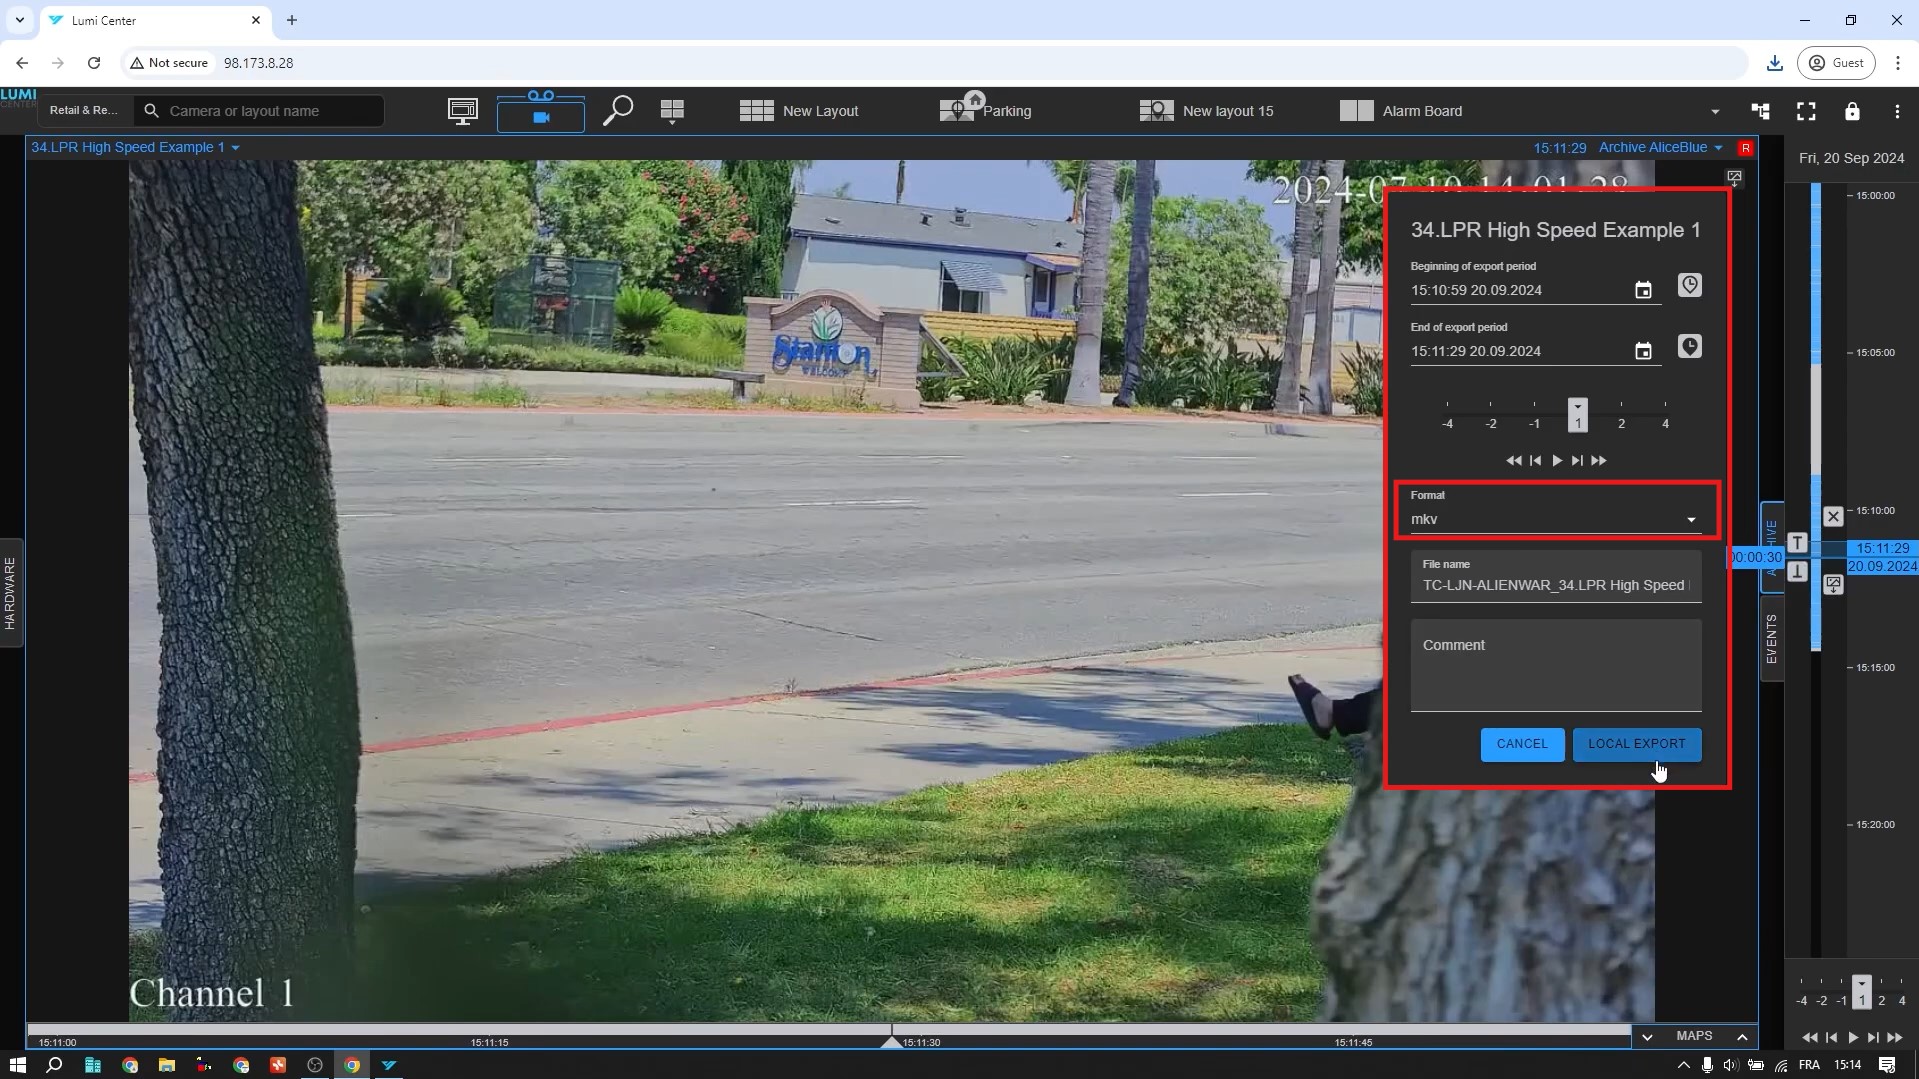Click the LOCAL EXPORT button

point(1636,744)
